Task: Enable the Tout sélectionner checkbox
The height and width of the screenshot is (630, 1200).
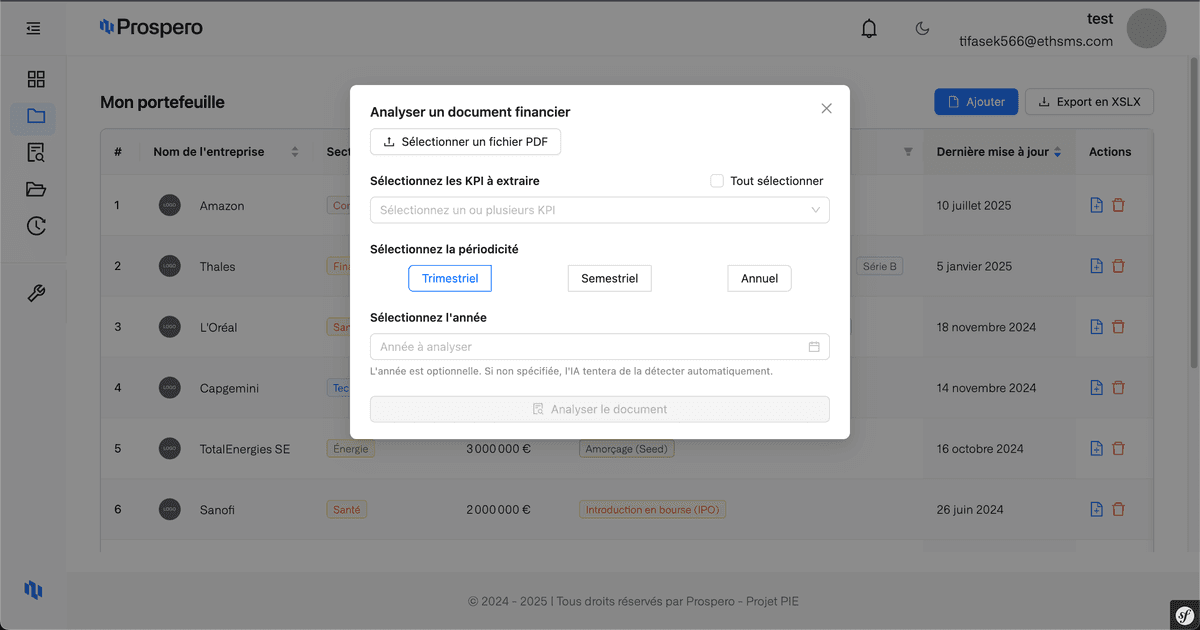Action: (717, 181)
